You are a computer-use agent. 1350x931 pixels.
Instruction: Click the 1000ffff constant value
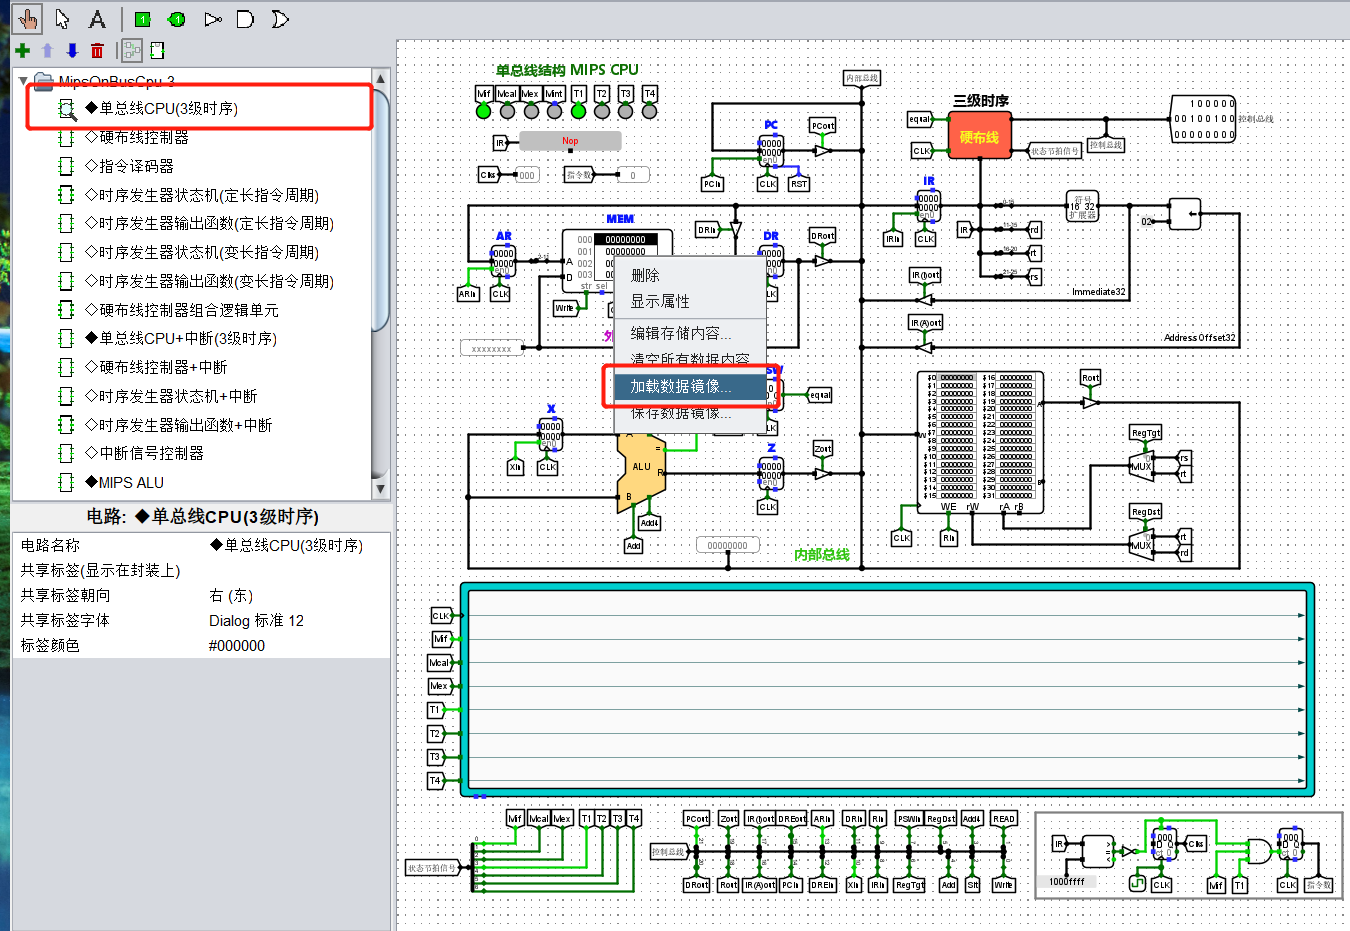click(1067, 882)
